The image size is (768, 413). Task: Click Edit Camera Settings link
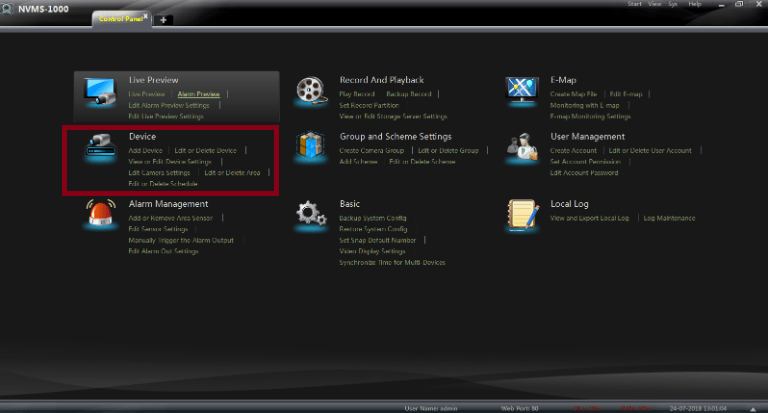coord(159,172)
